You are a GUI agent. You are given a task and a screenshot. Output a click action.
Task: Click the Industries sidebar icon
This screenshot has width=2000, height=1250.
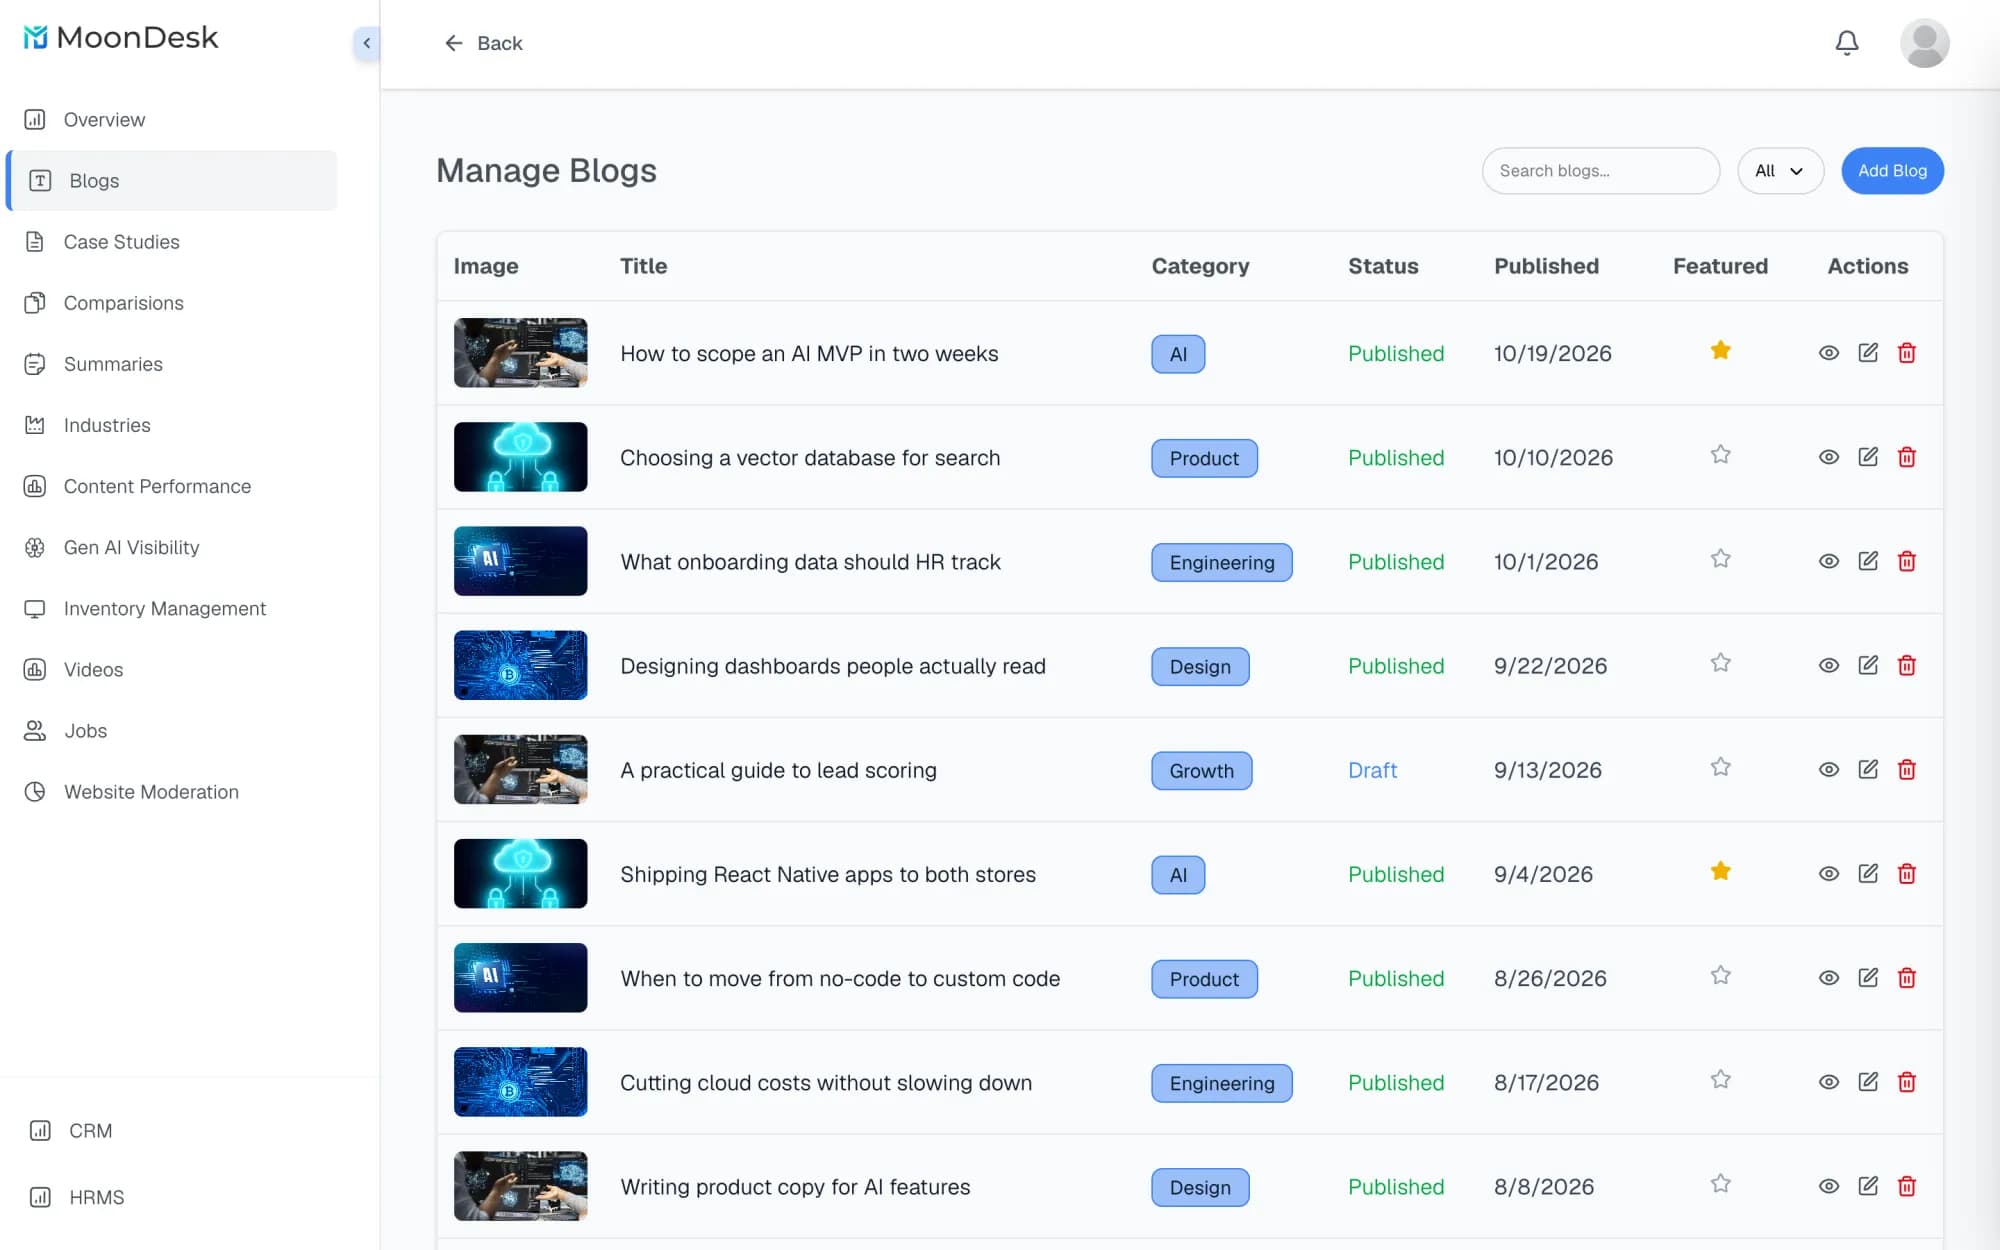pyautogui.click(x=35, y=425)
